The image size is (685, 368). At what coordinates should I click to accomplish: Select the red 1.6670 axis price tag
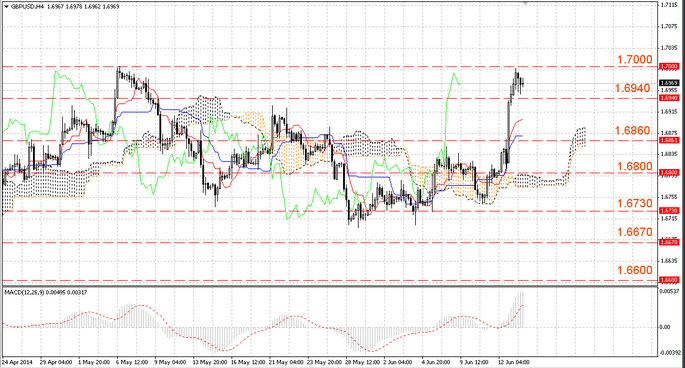tap(669, 242)
